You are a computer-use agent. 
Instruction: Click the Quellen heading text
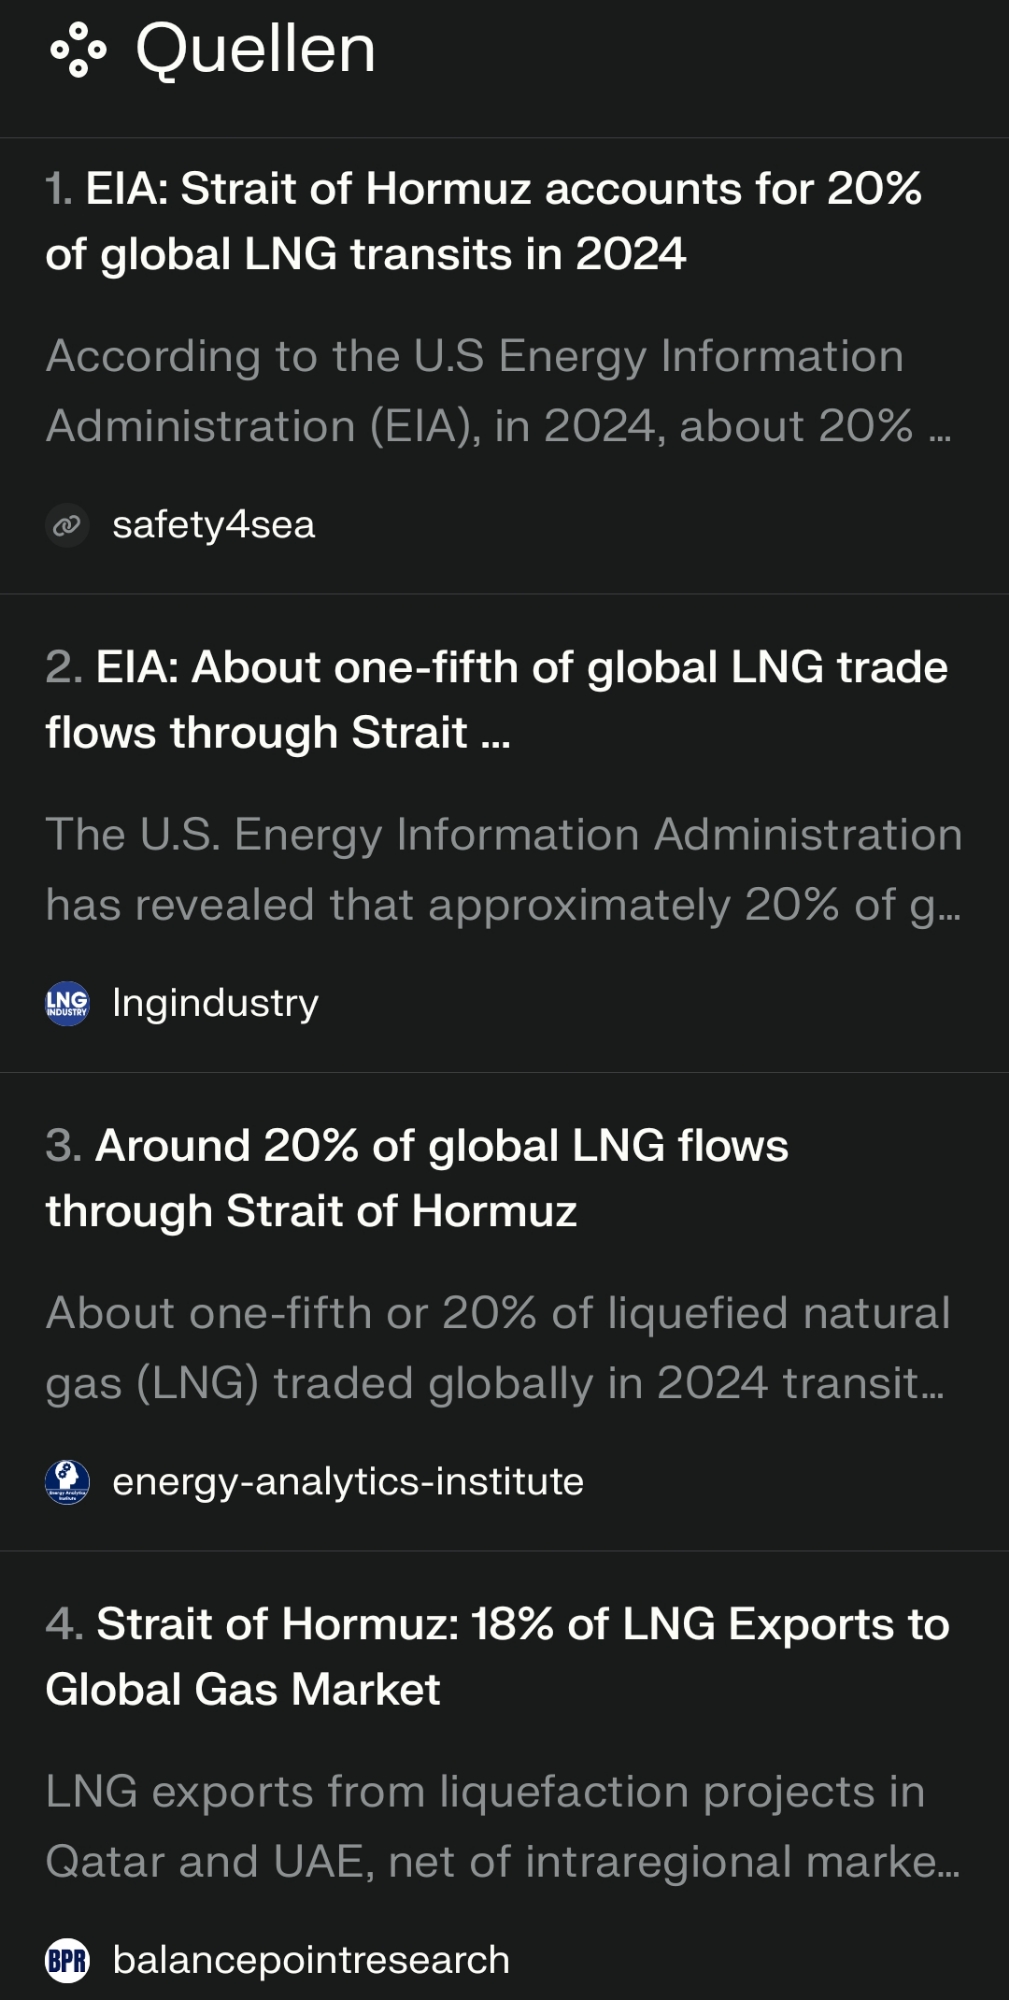pos(255,49)
